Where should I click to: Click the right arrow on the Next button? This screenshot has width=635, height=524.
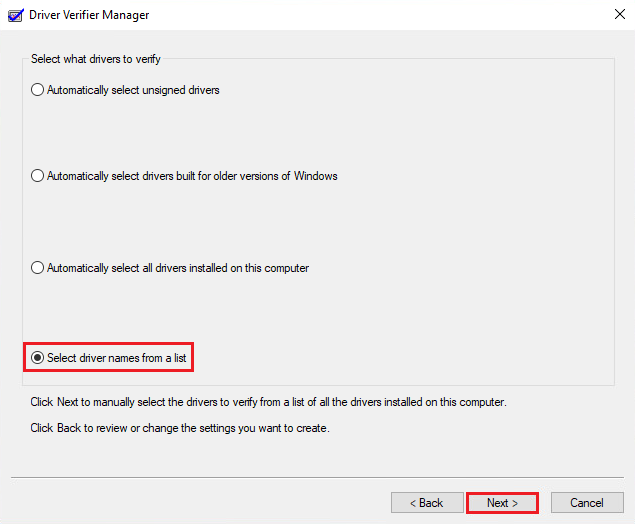[515, 503]
